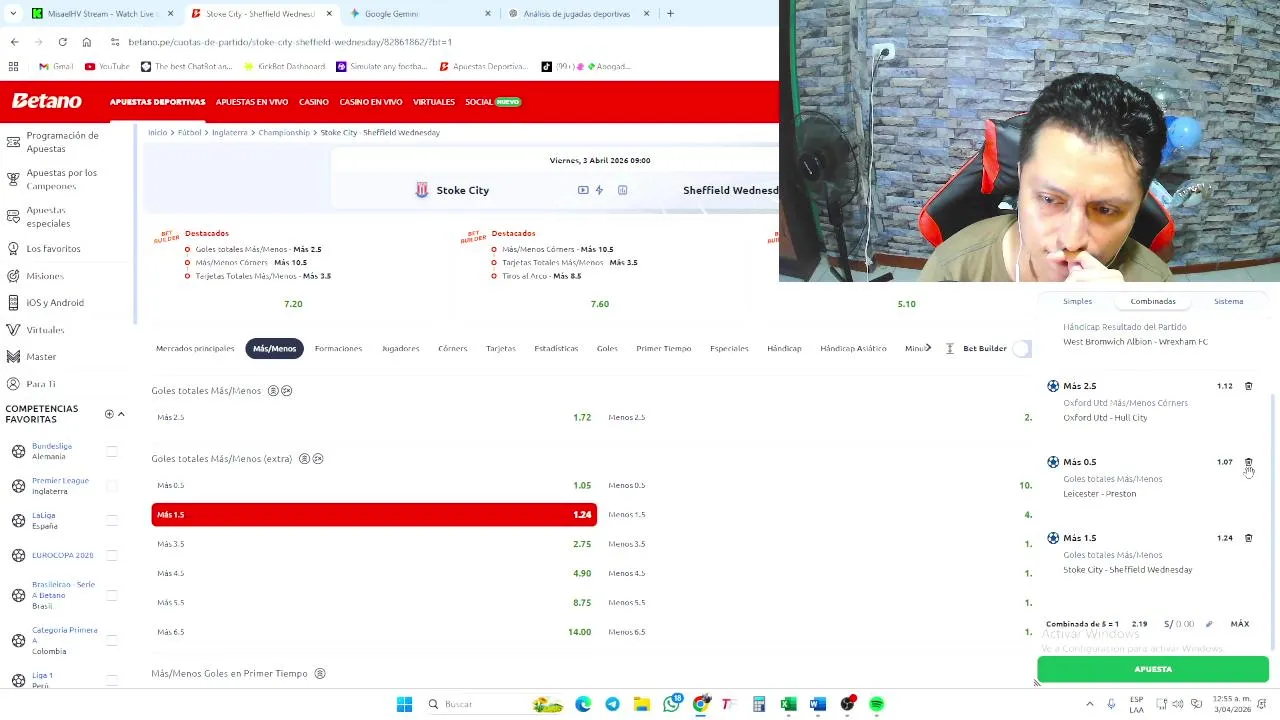1280x720 pixels.
Task: Select the Simples bet slip tab
Action: [x=1077, y=301]
